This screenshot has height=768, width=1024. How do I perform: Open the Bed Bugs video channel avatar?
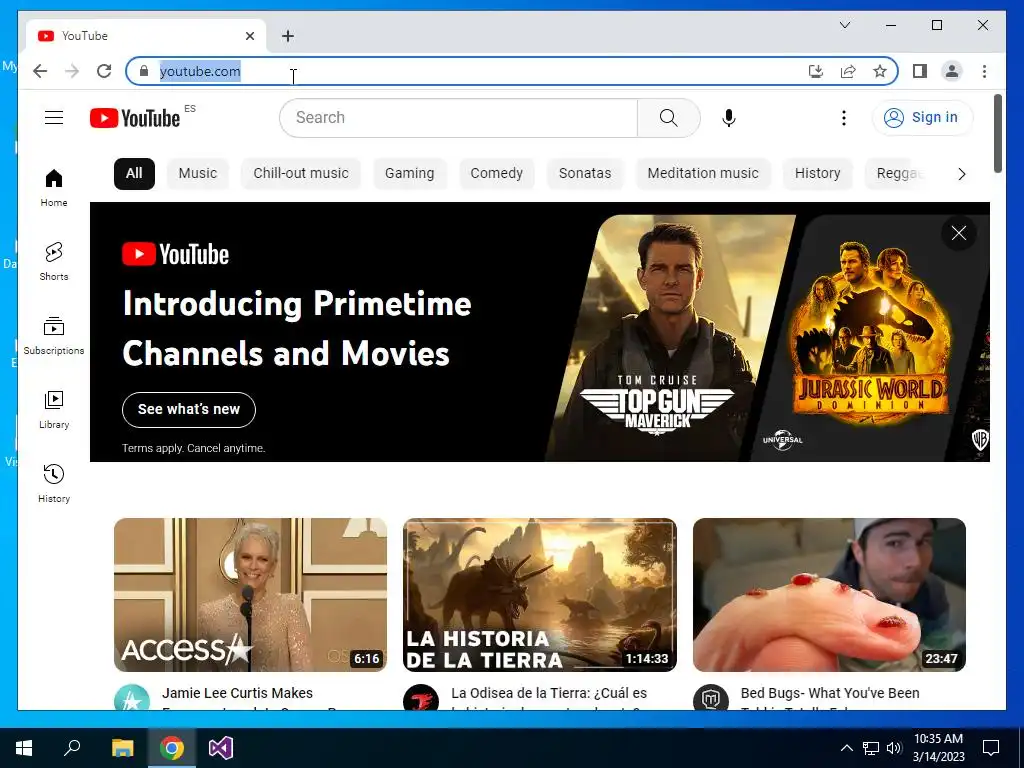click(x=711, y=697)
